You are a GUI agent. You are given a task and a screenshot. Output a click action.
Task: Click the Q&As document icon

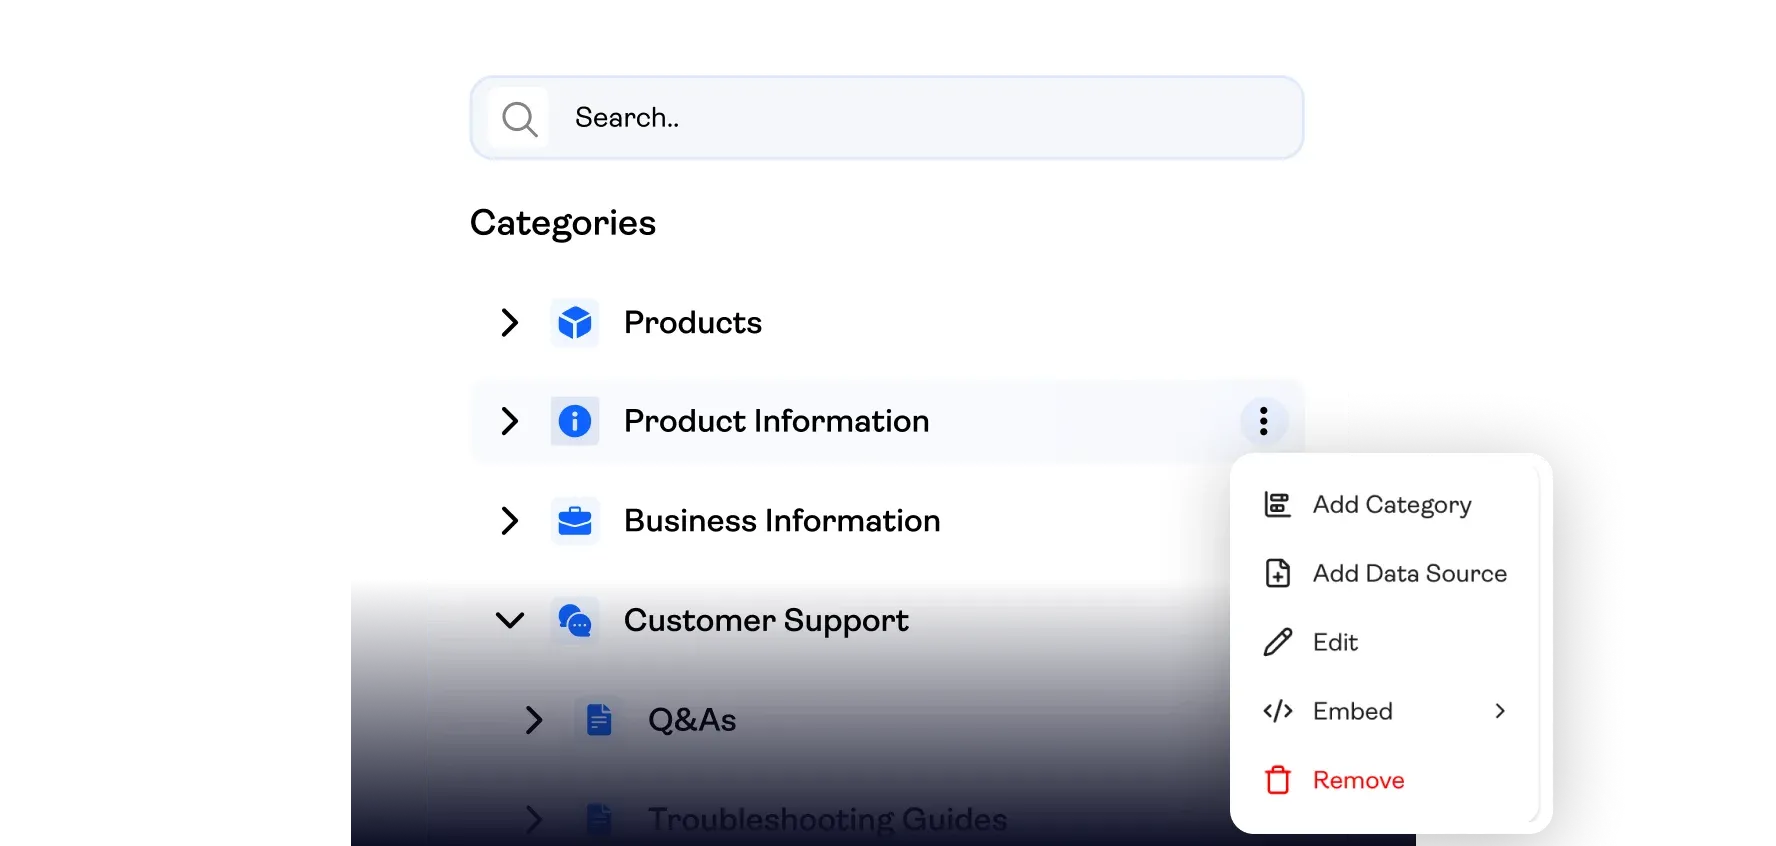(599, 720)
